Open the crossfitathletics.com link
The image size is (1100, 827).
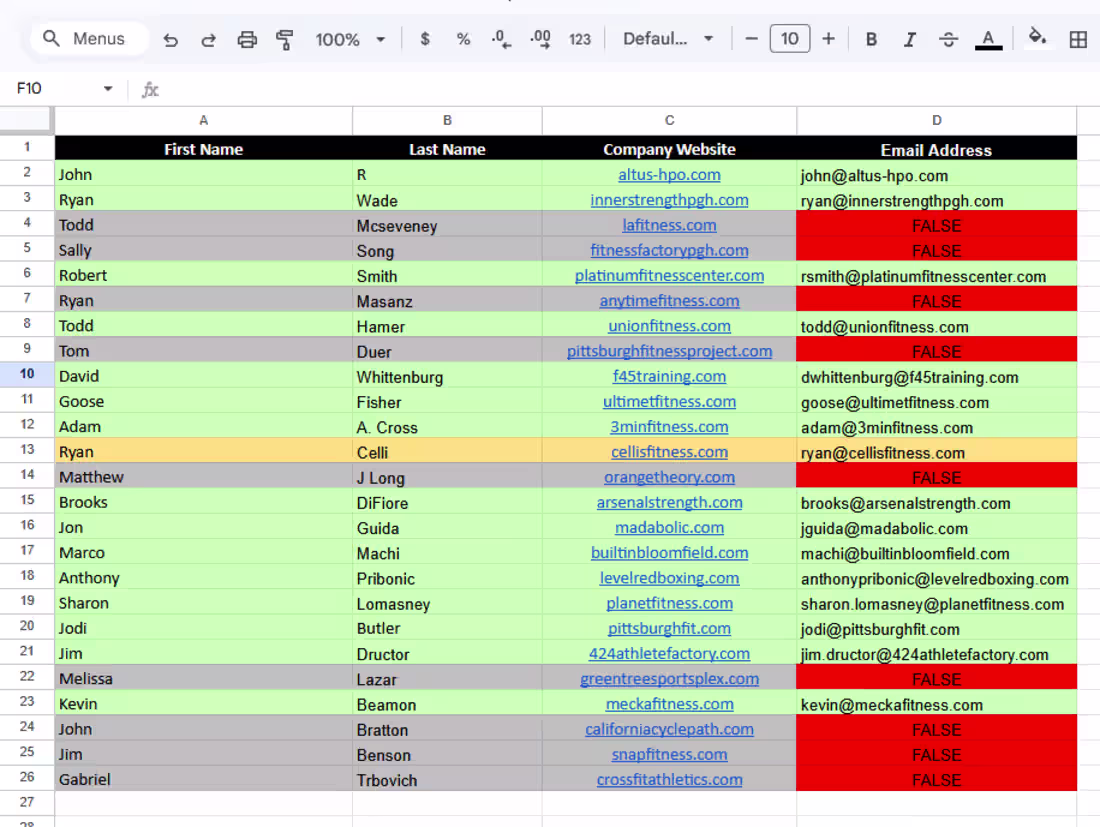point(669,780)
